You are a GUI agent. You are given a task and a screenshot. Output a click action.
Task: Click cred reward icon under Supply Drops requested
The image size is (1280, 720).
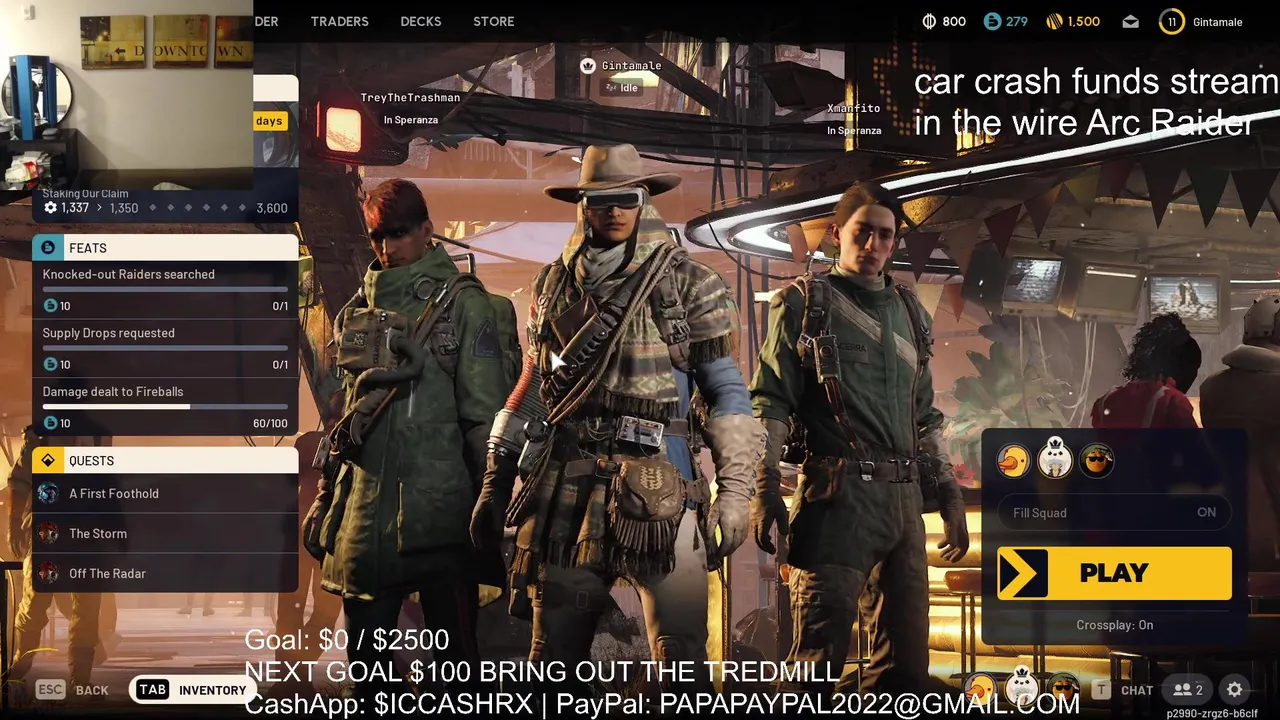tap(50, 365)
